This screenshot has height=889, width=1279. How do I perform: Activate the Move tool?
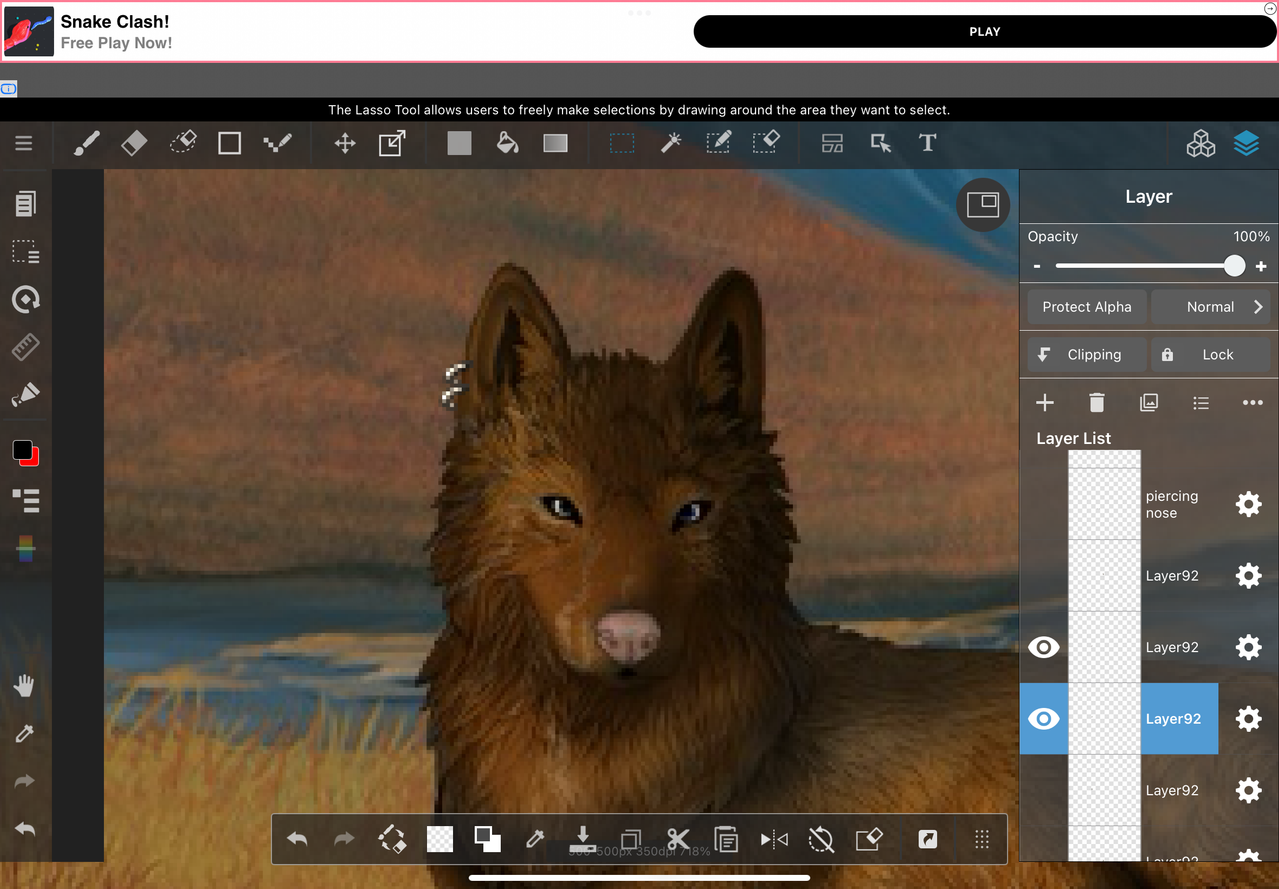coord(345,144)
